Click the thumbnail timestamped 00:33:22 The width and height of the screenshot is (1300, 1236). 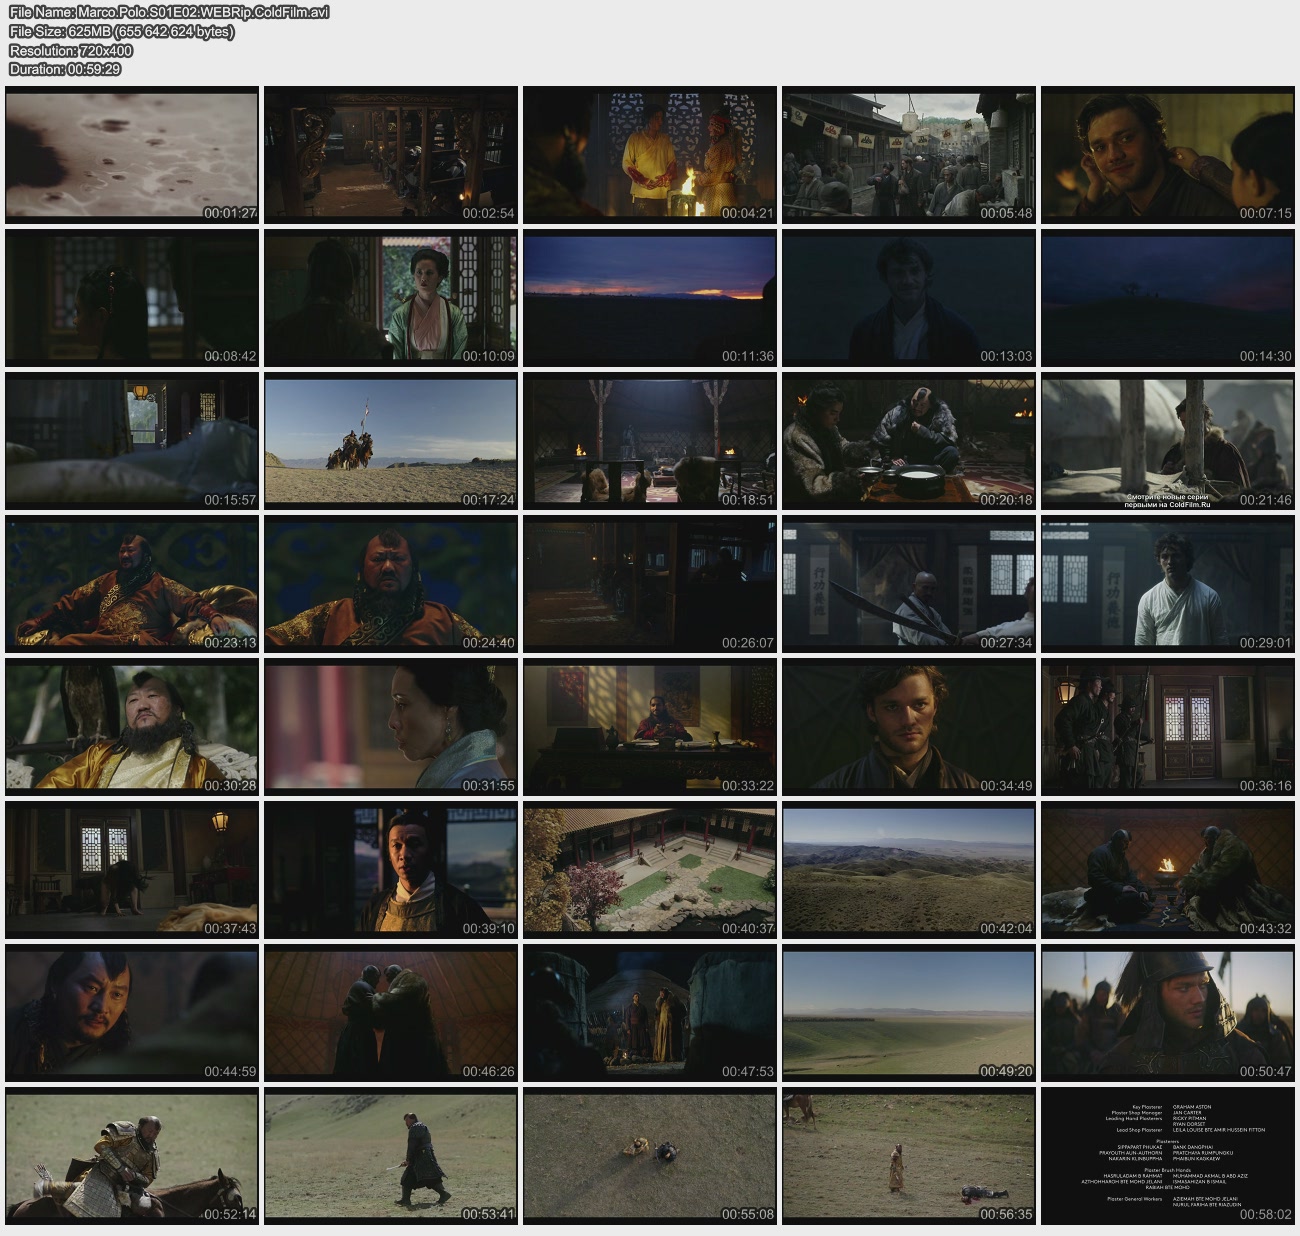tap(649, 728)
